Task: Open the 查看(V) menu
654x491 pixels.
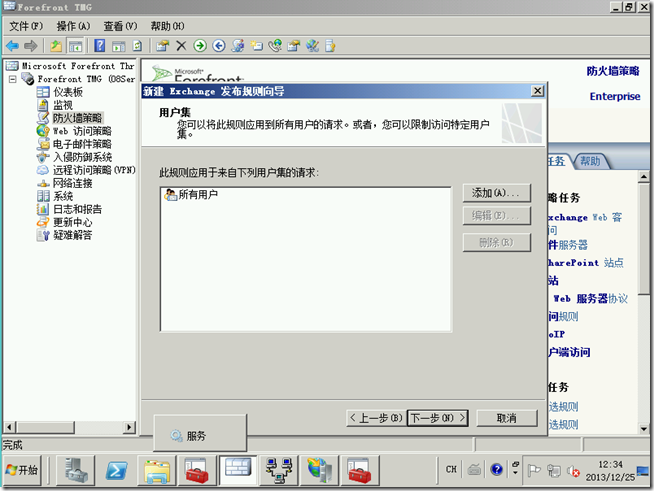Action: click(120, 26)
